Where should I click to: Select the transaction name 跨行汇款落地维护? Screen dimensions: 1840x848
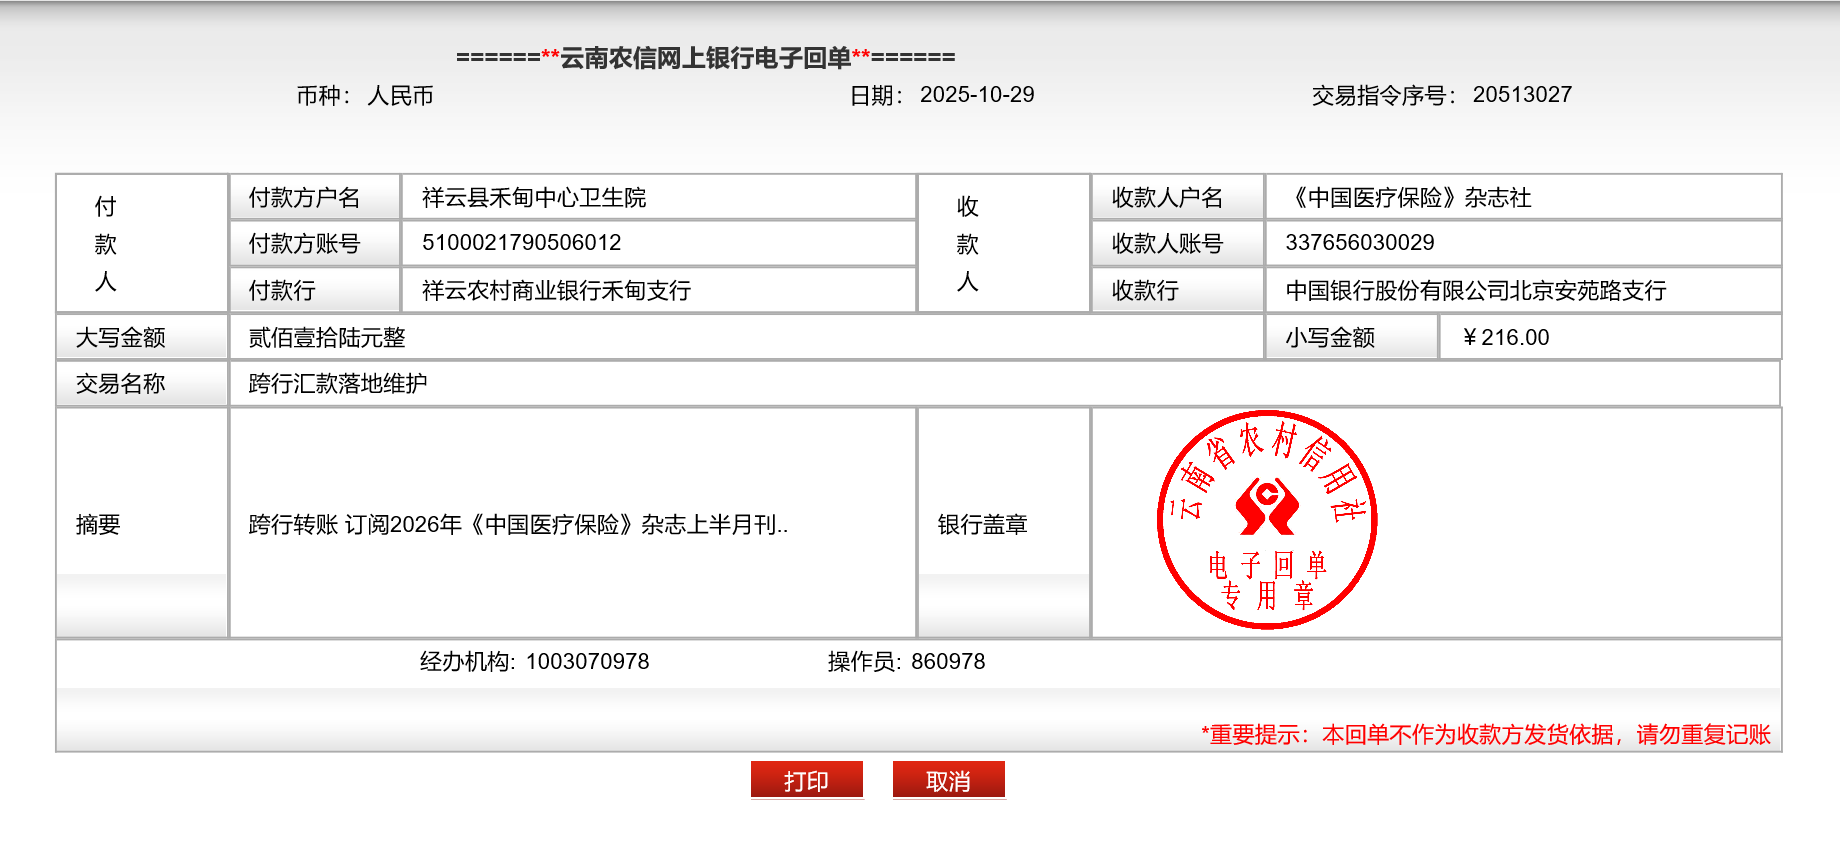338,384
